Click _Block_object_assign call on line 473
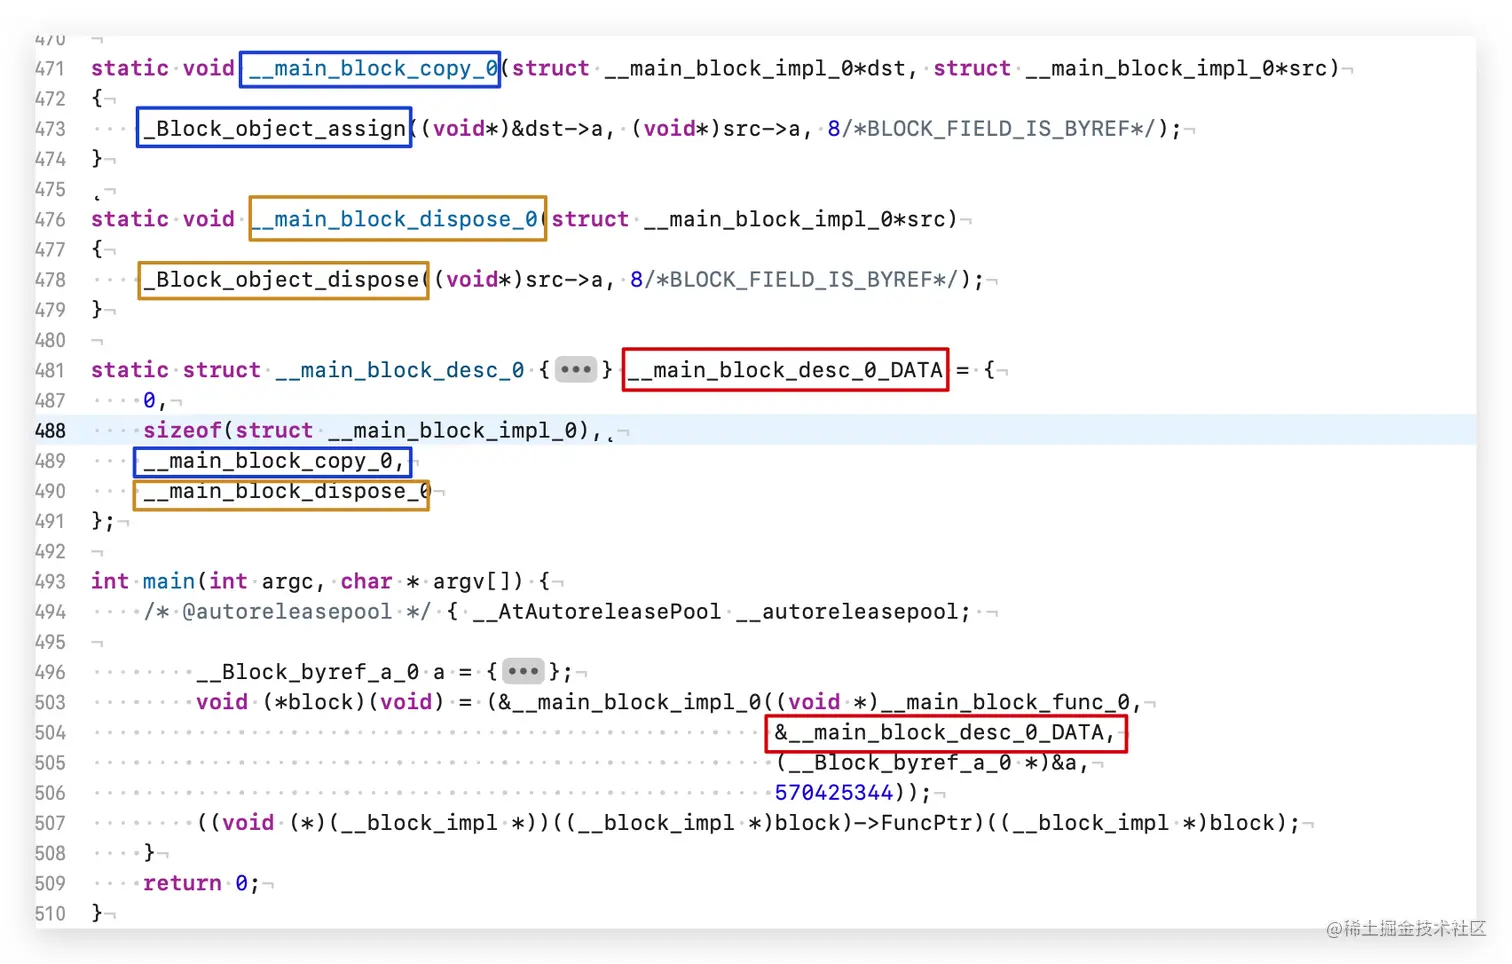Viewport: 1512px width, 964px height. 275,128
